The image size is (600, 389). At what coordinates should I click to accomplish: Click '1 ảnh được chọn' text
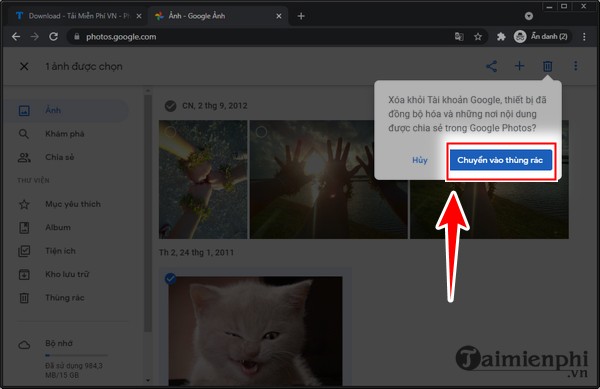coord(84,67)
